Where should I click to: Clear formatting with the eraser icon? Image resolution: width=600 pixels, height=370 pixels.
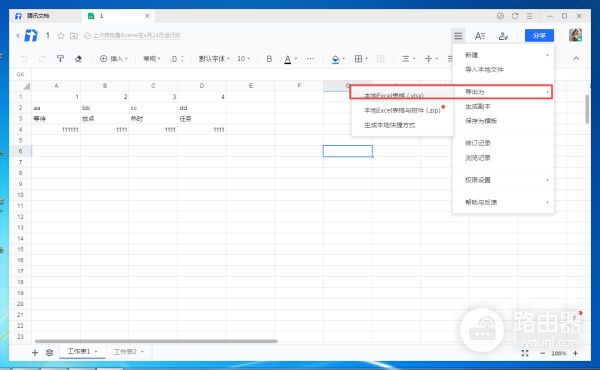pos(78,59)
